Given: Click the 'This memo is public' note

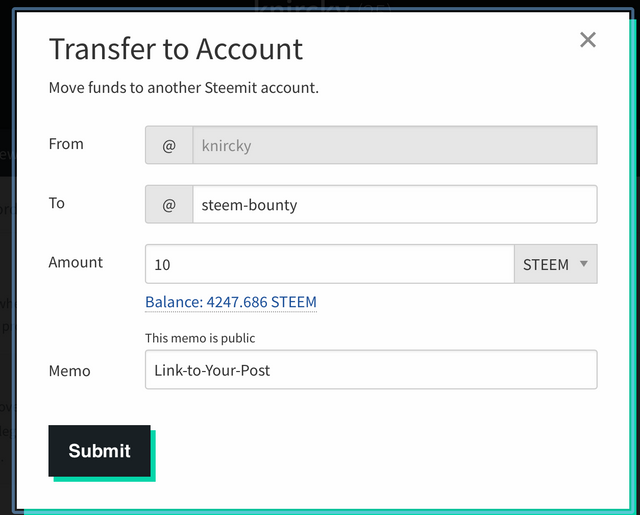Looking at the screenshot, I should pyautogui.click(x=200, y=338).
